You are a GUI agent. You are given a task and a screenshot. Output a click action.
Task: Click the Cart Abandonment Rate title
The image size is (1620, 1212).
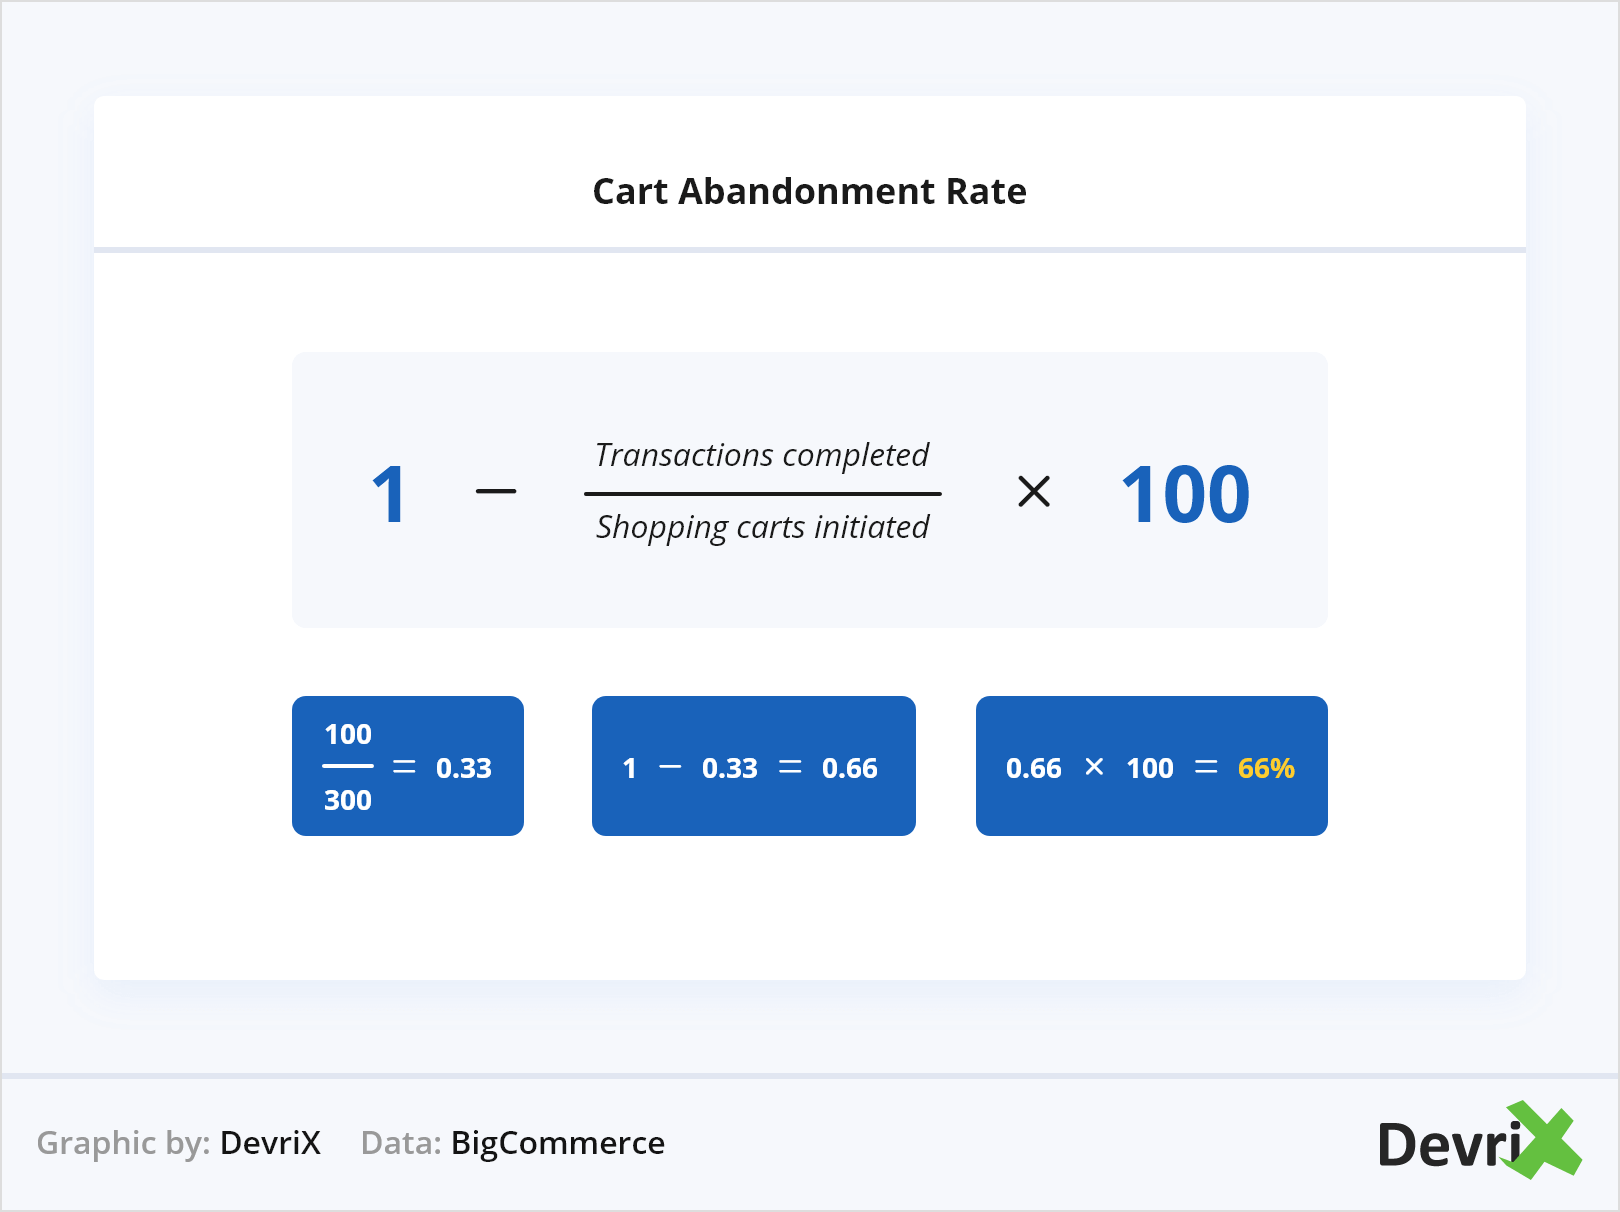809,191
